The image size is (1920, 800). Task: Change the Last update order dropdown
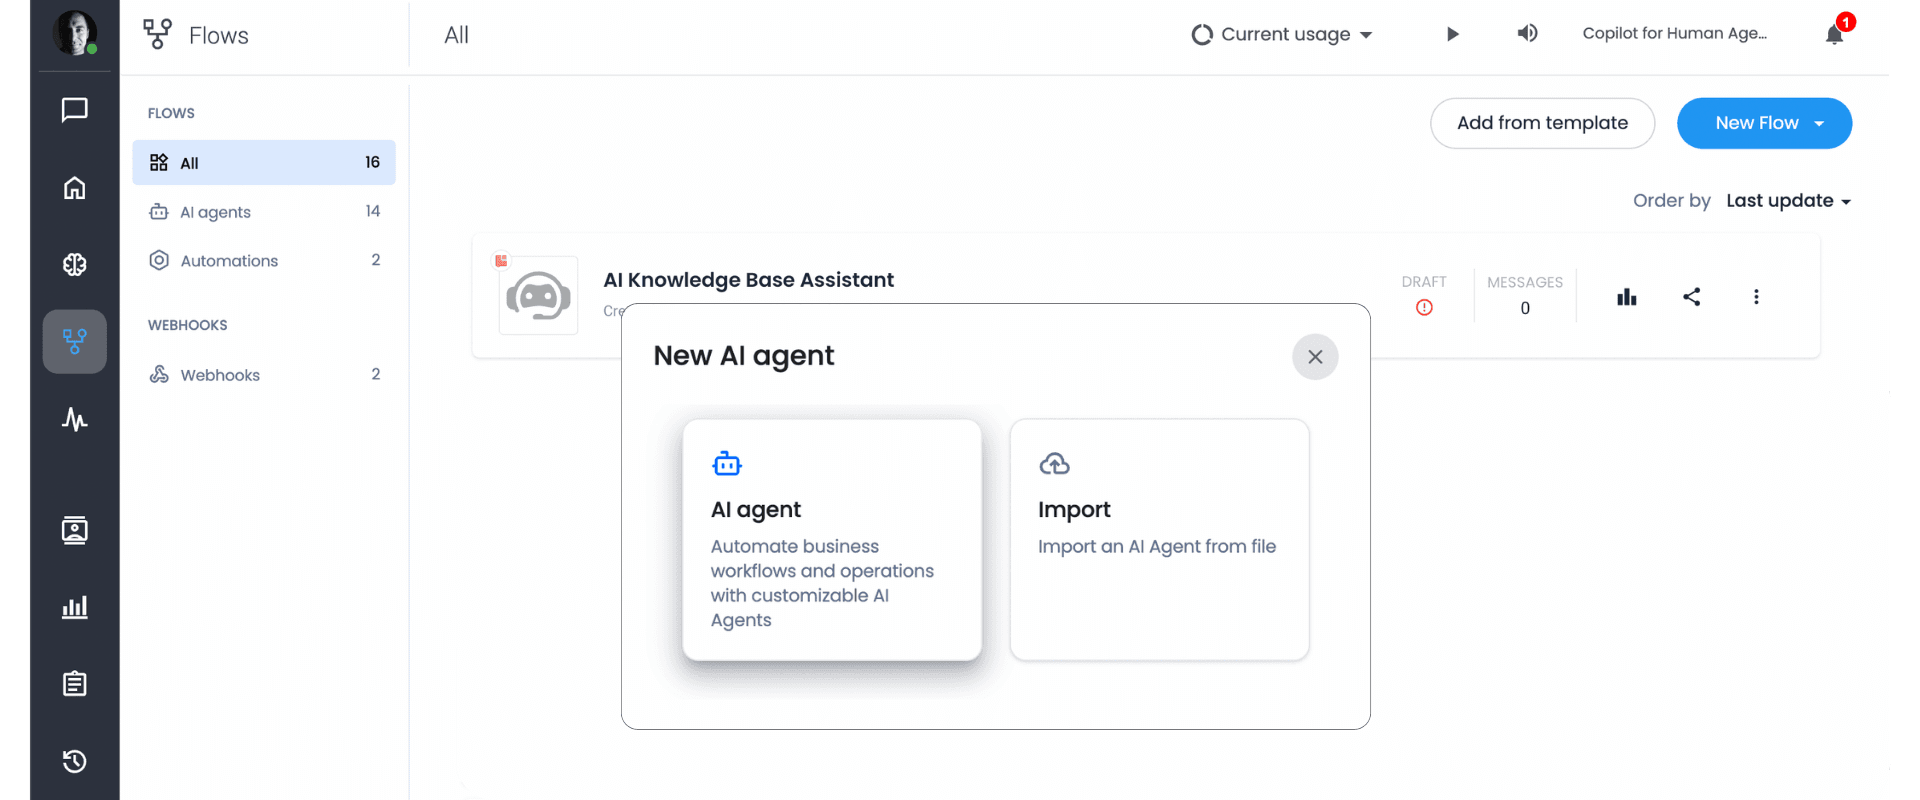[x=1788, y=201]
